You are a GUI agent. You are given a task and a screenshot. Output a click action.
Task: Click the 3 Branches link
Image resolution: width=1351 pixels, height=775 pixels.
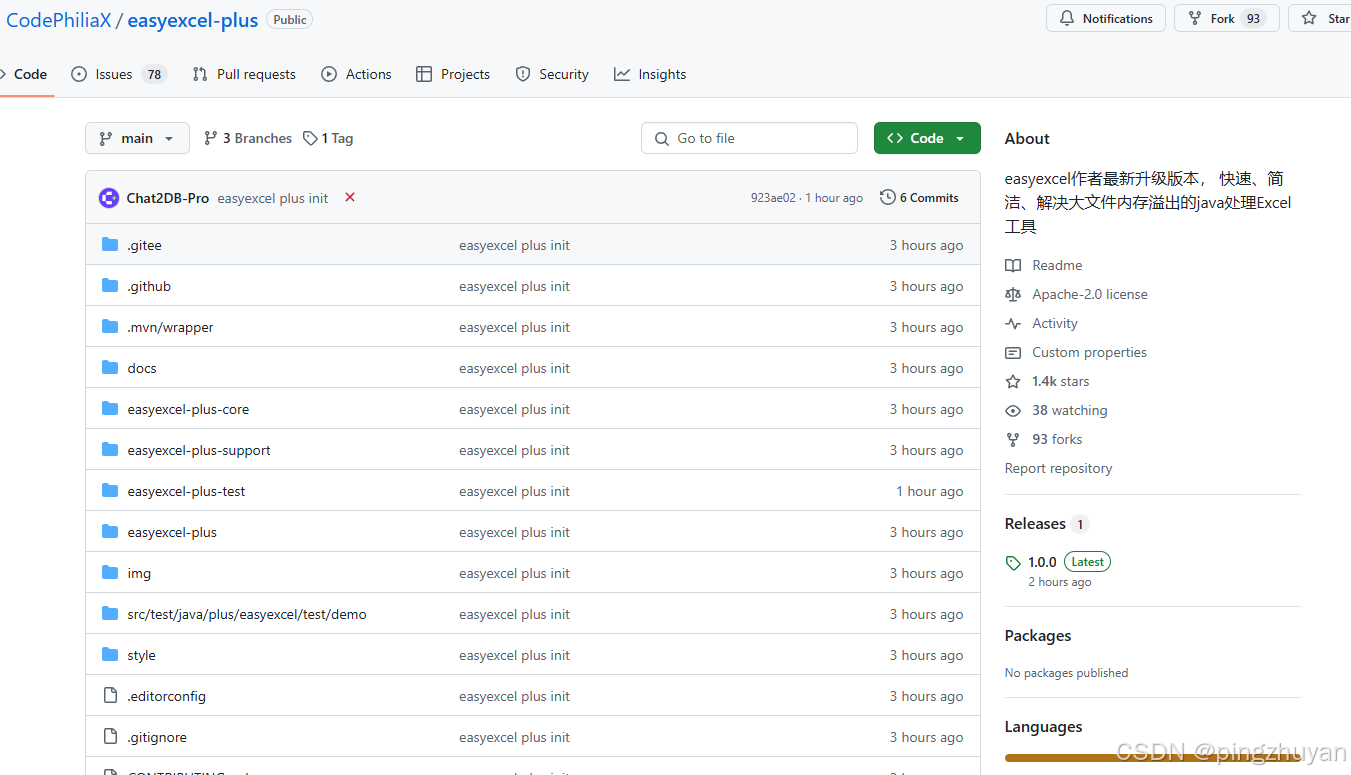pyautogui.click(x=248, y=138)
